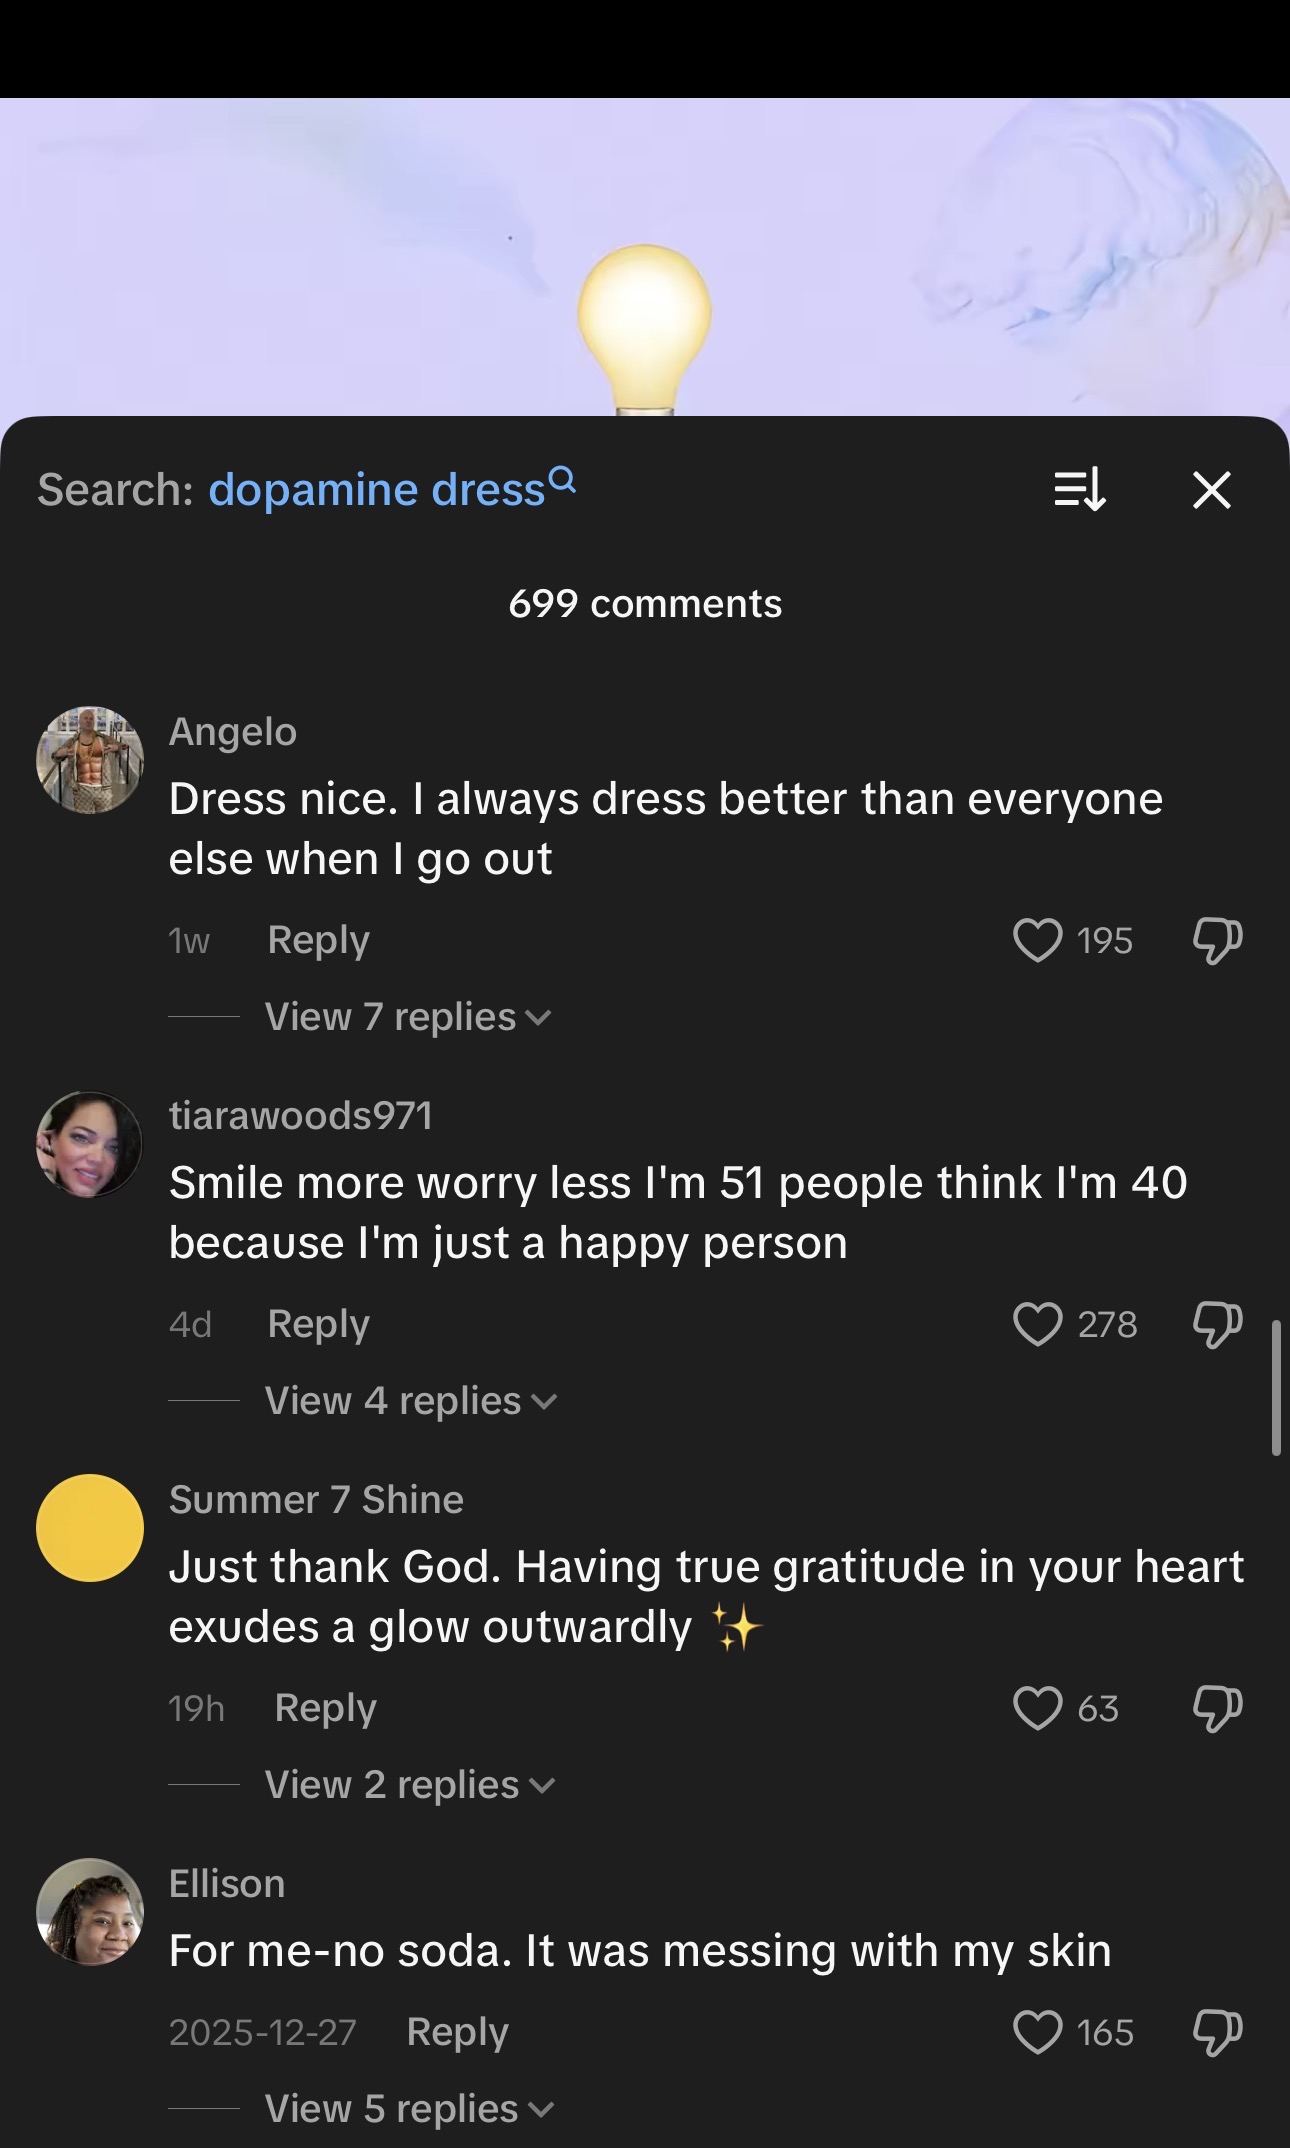Viewport: 1290px width, 2148px height.
Task: Expand 4 replies under tiarawoods971's comment
Action: coord(410,1401)
